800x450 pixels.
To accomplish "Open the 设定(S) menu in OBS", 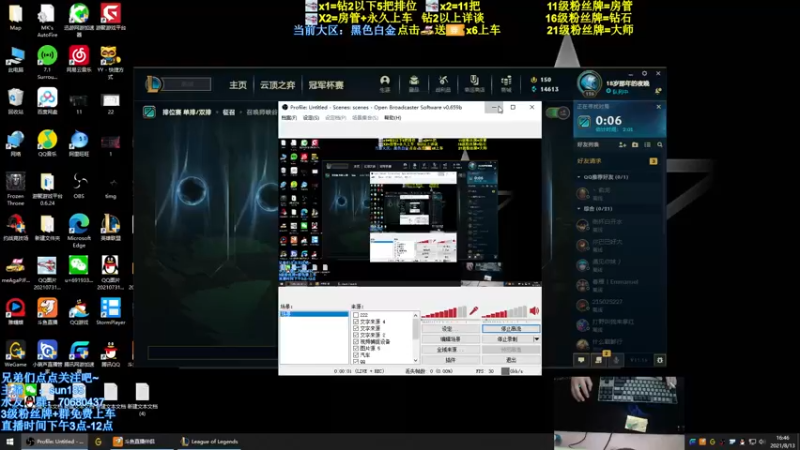I will (311, 118).
